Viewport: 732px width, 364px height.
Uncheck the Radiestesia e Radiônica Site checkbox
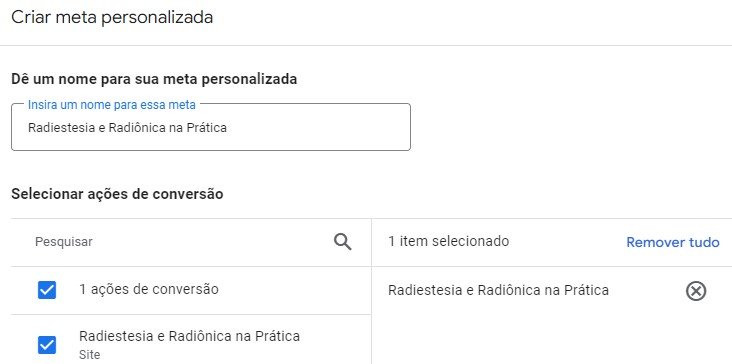point(47,345)
